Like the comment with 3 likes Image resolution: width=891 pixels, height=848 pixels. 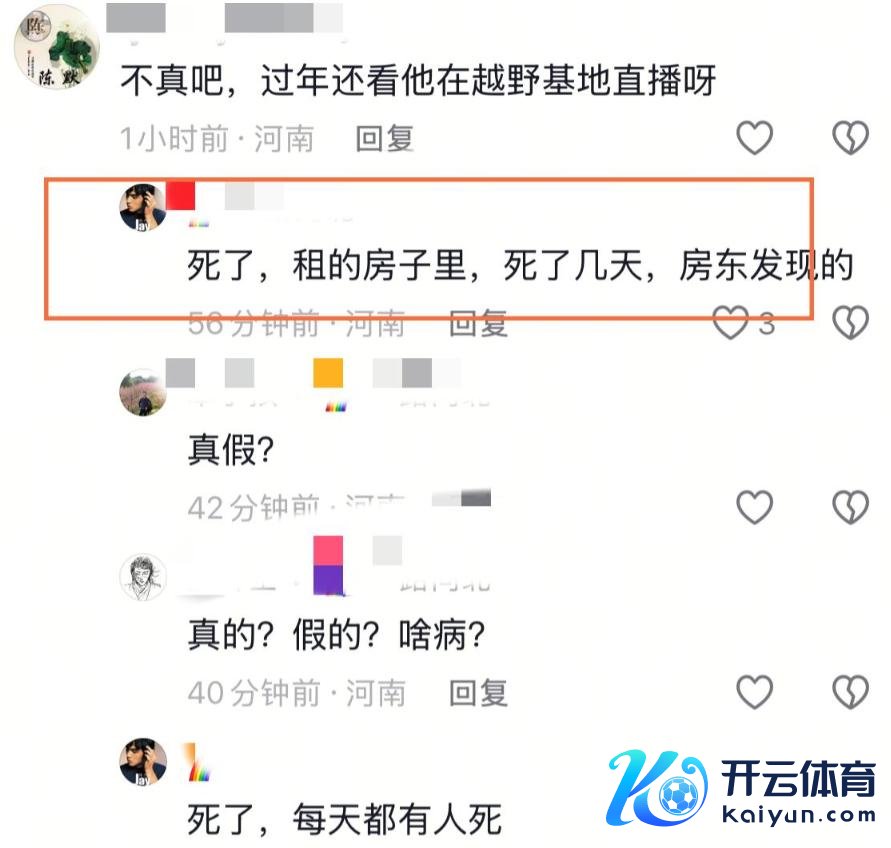[x=731, y=322]
